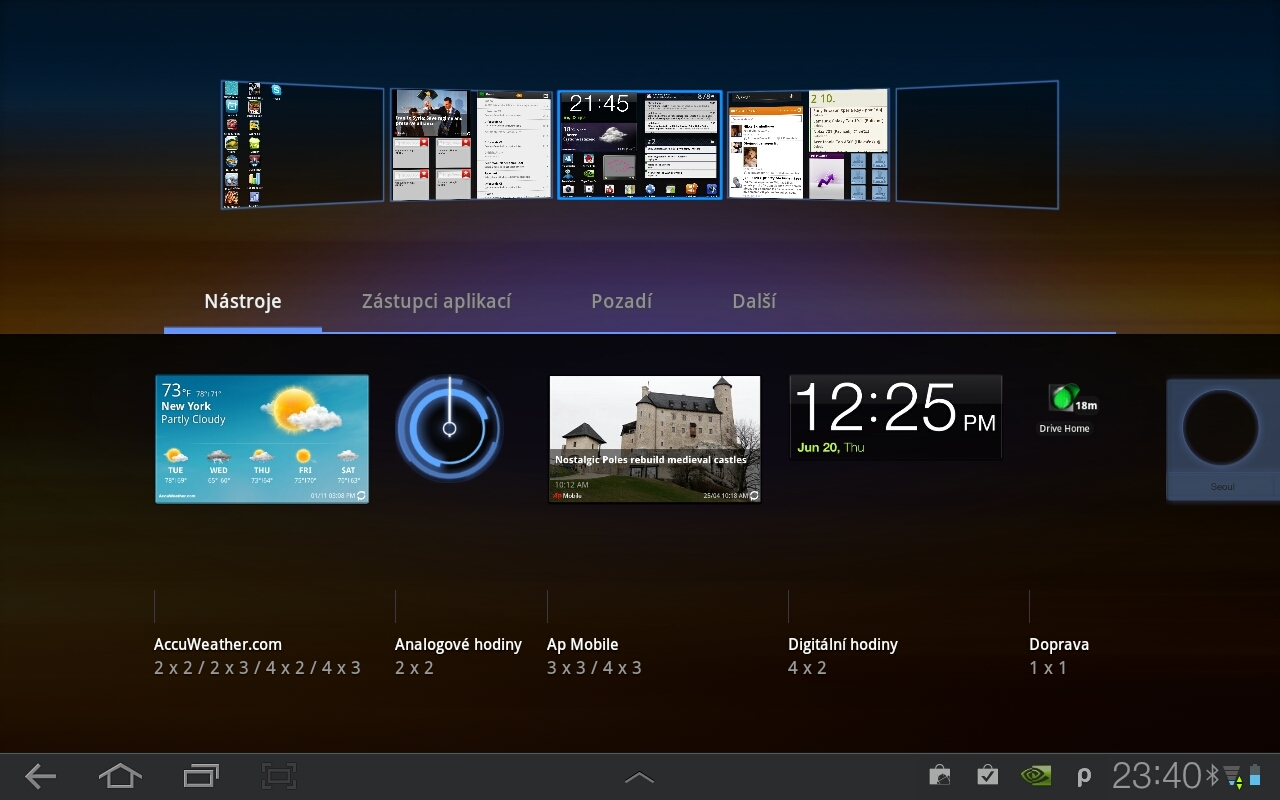Tap the signal strength indicator

coord(1234,778)
